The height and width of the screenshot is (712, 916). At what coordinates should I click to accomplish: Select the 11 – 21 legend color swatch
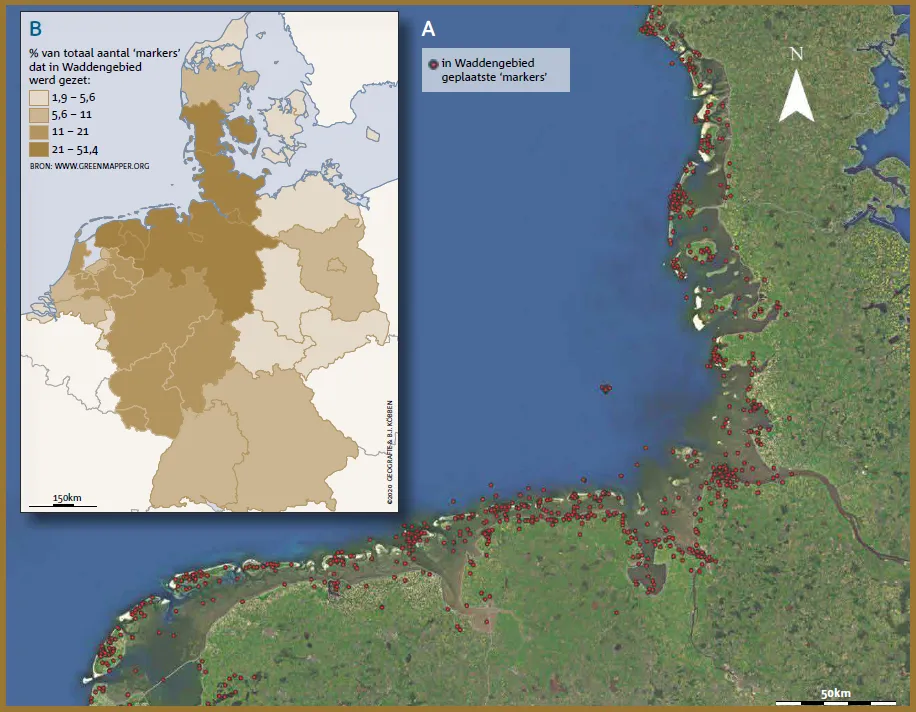[x=39, y=131]
